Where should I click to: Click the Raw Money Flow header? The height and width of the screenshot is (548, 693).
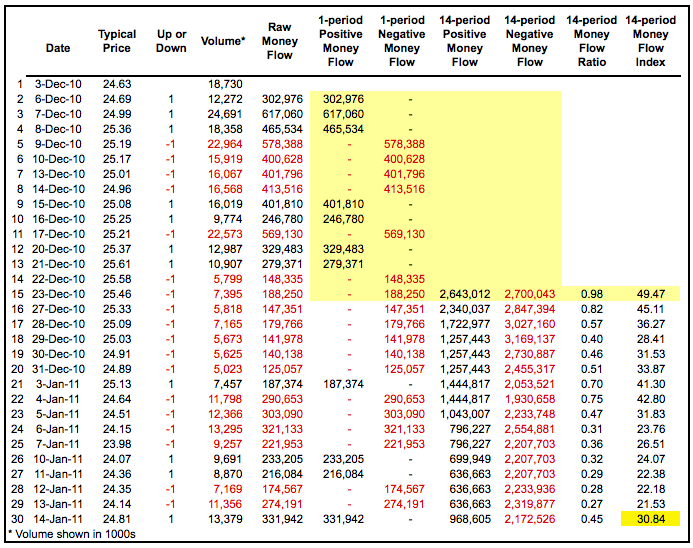click(x=280, y=41)
